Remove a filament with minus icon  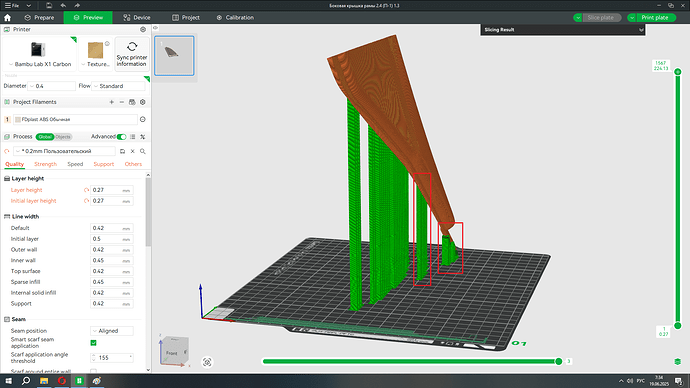122,102
